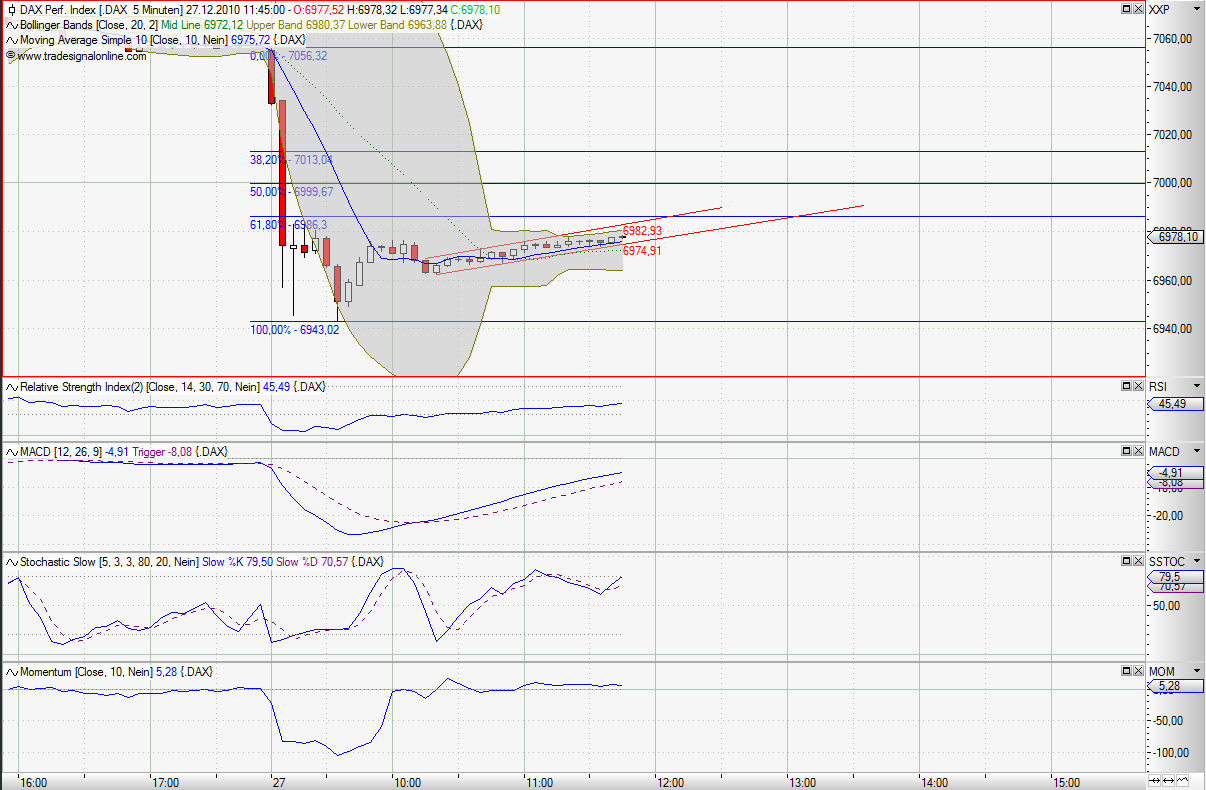
Task: Toggle the Momentum panel minimize box
Action: coord(1127,671)
